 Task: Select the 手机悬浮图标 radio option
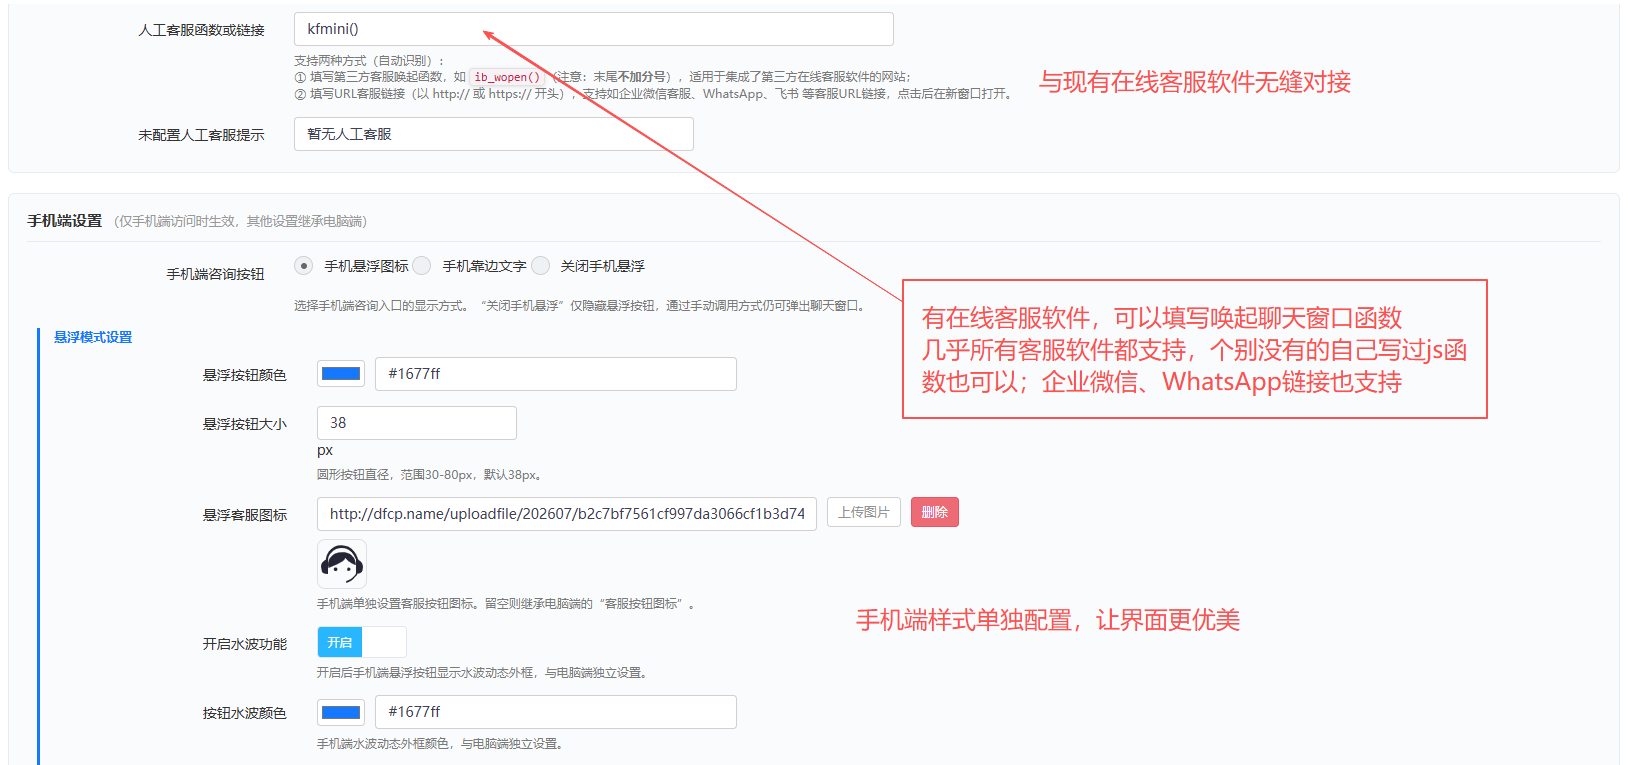coord(303,266)
